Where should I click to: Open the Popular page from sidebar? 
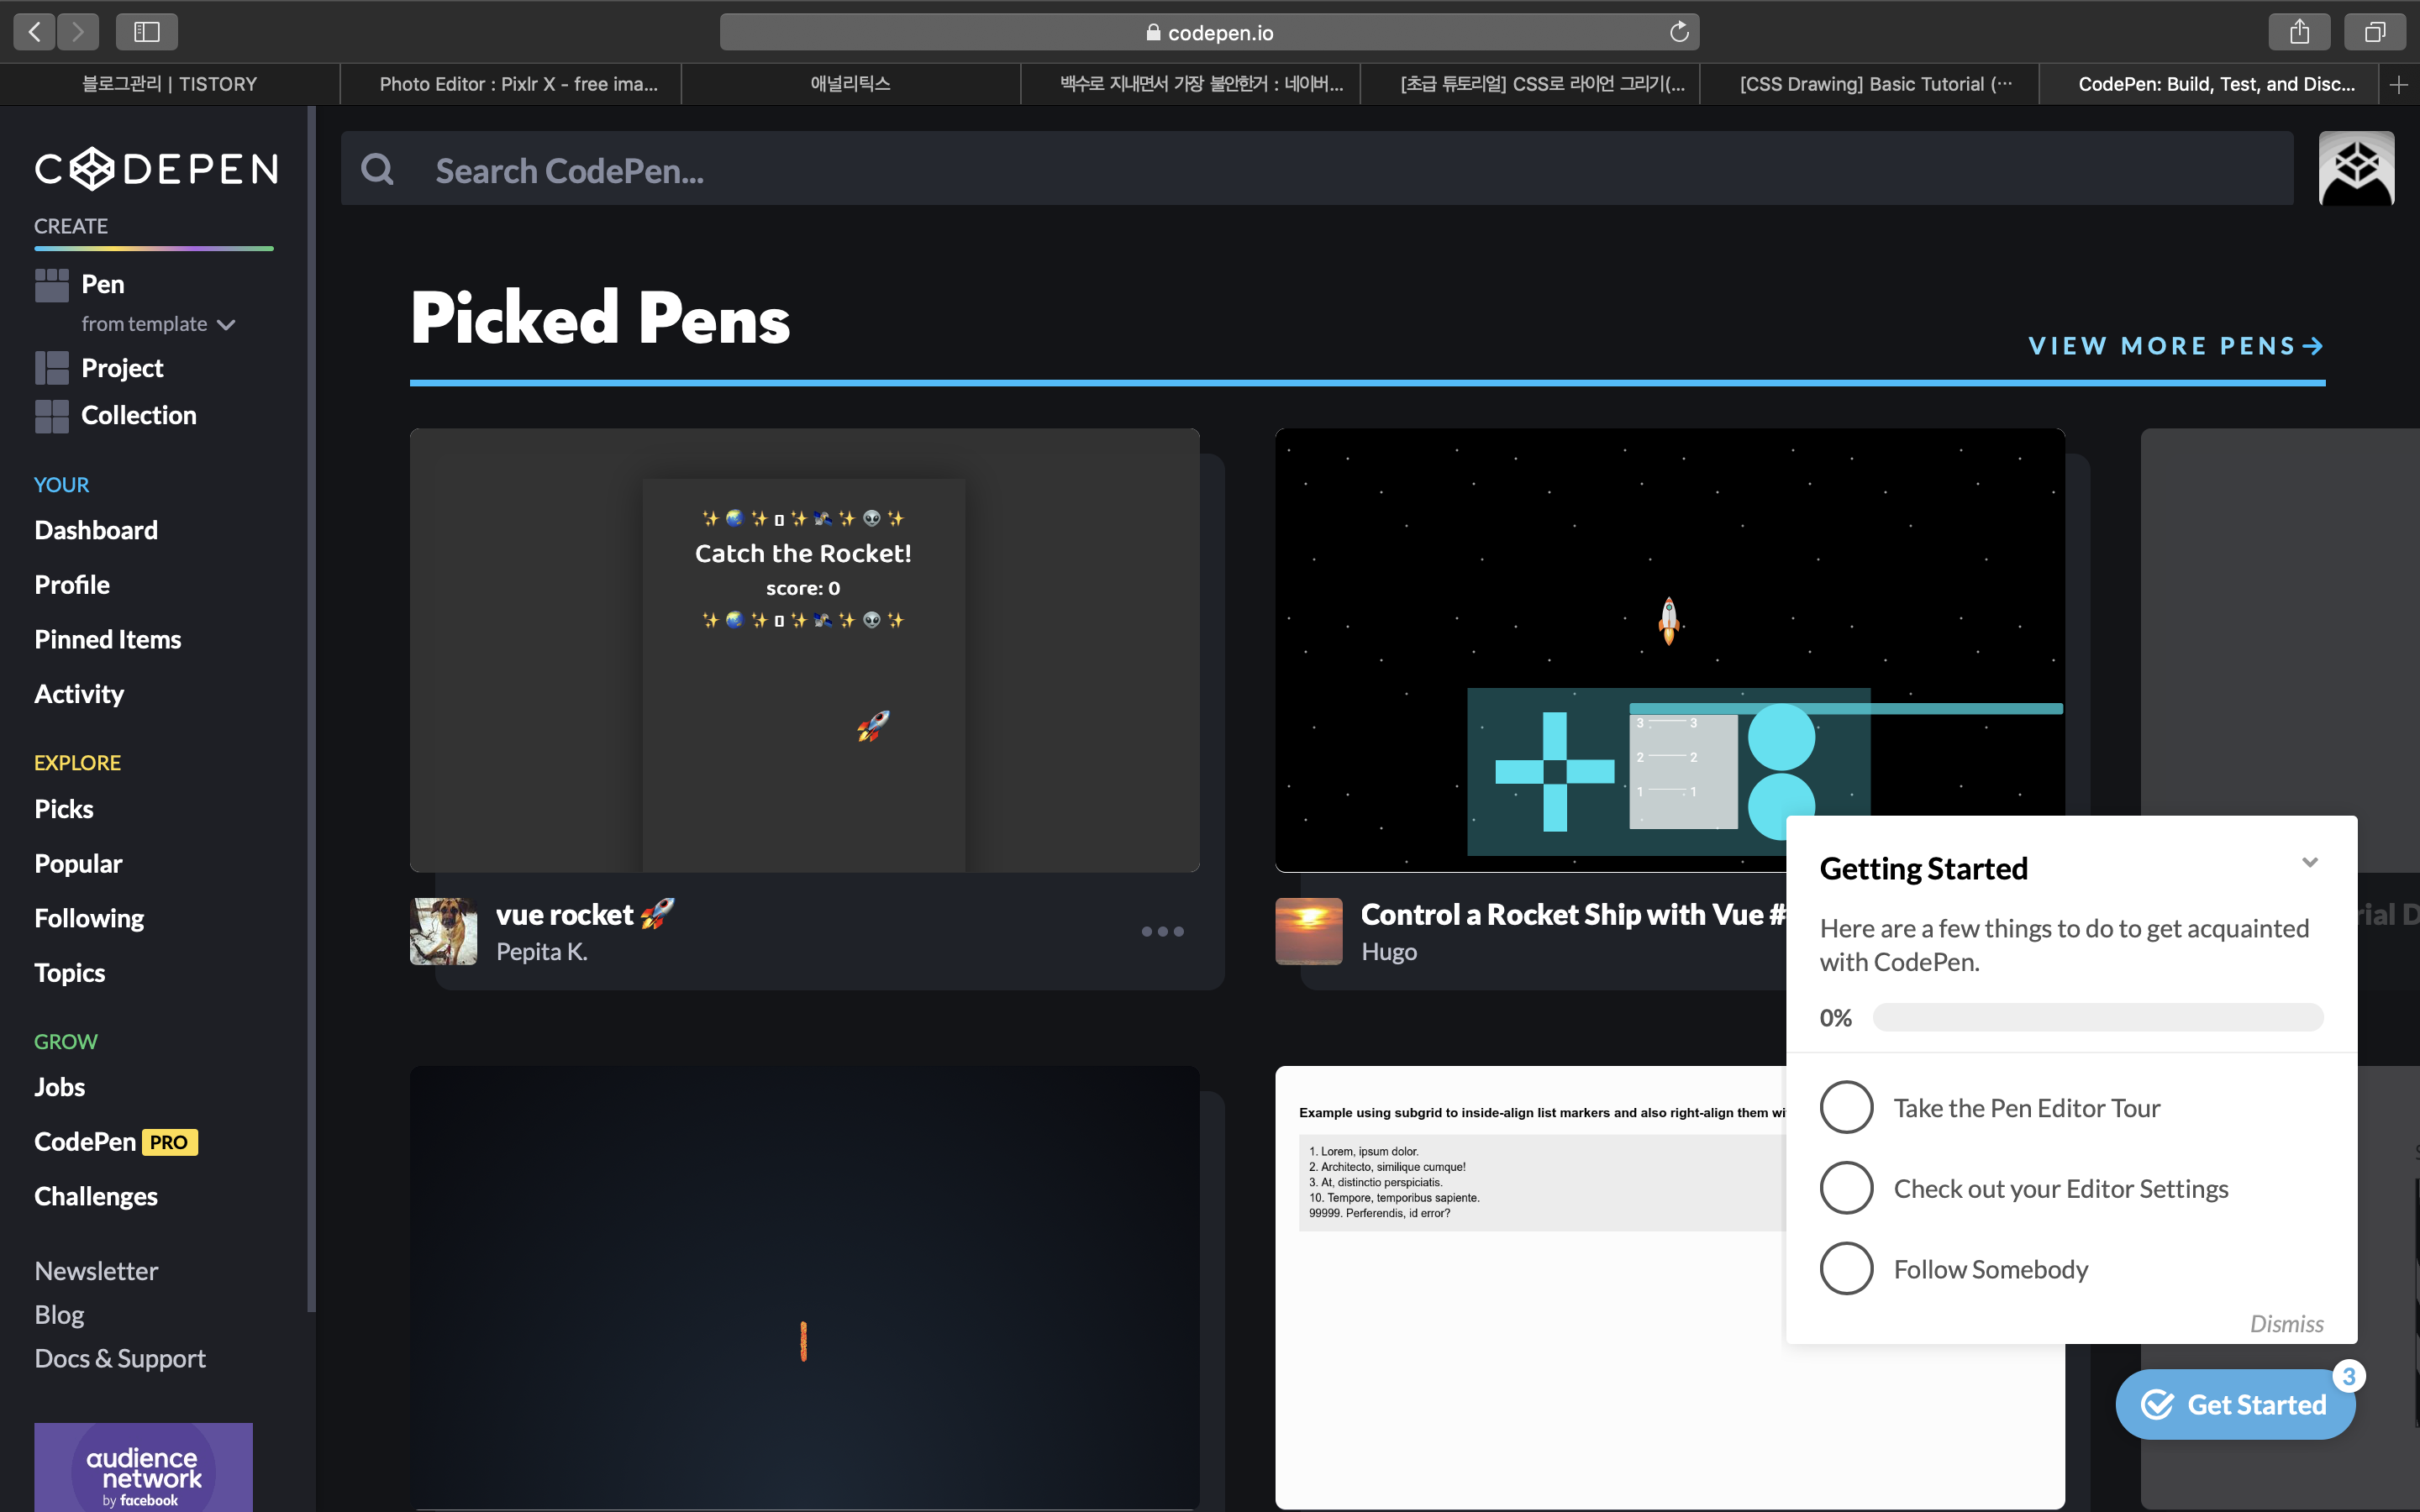click(78, 863)
